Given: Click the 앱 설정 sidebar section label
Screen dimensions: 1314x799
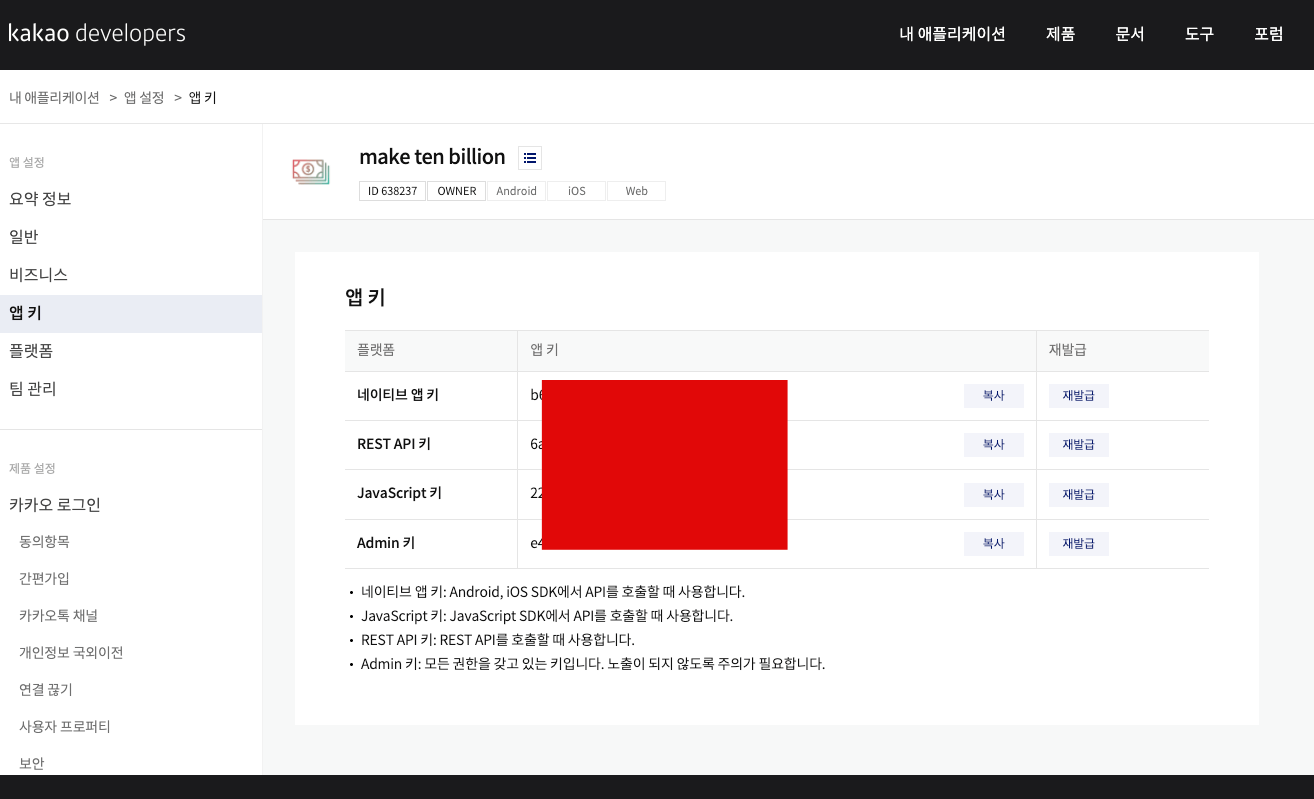Looking at the screenshot, I should pos(27,162).
